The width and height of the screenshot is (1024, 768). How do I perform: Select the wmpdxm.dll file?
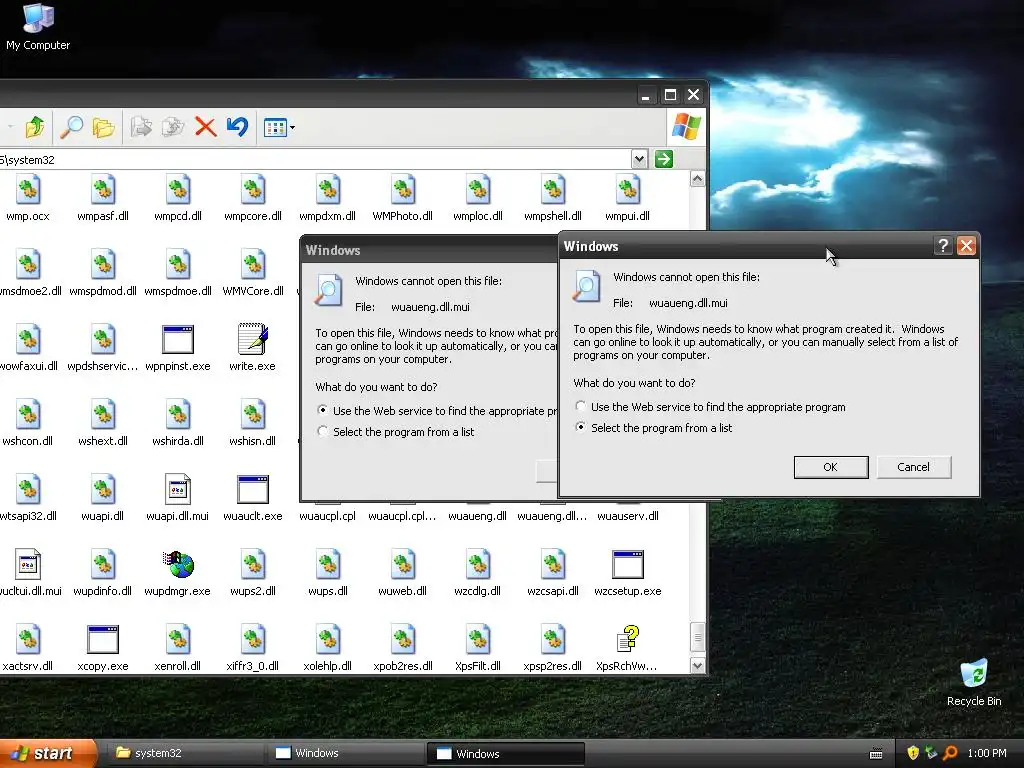coord(328,199)
